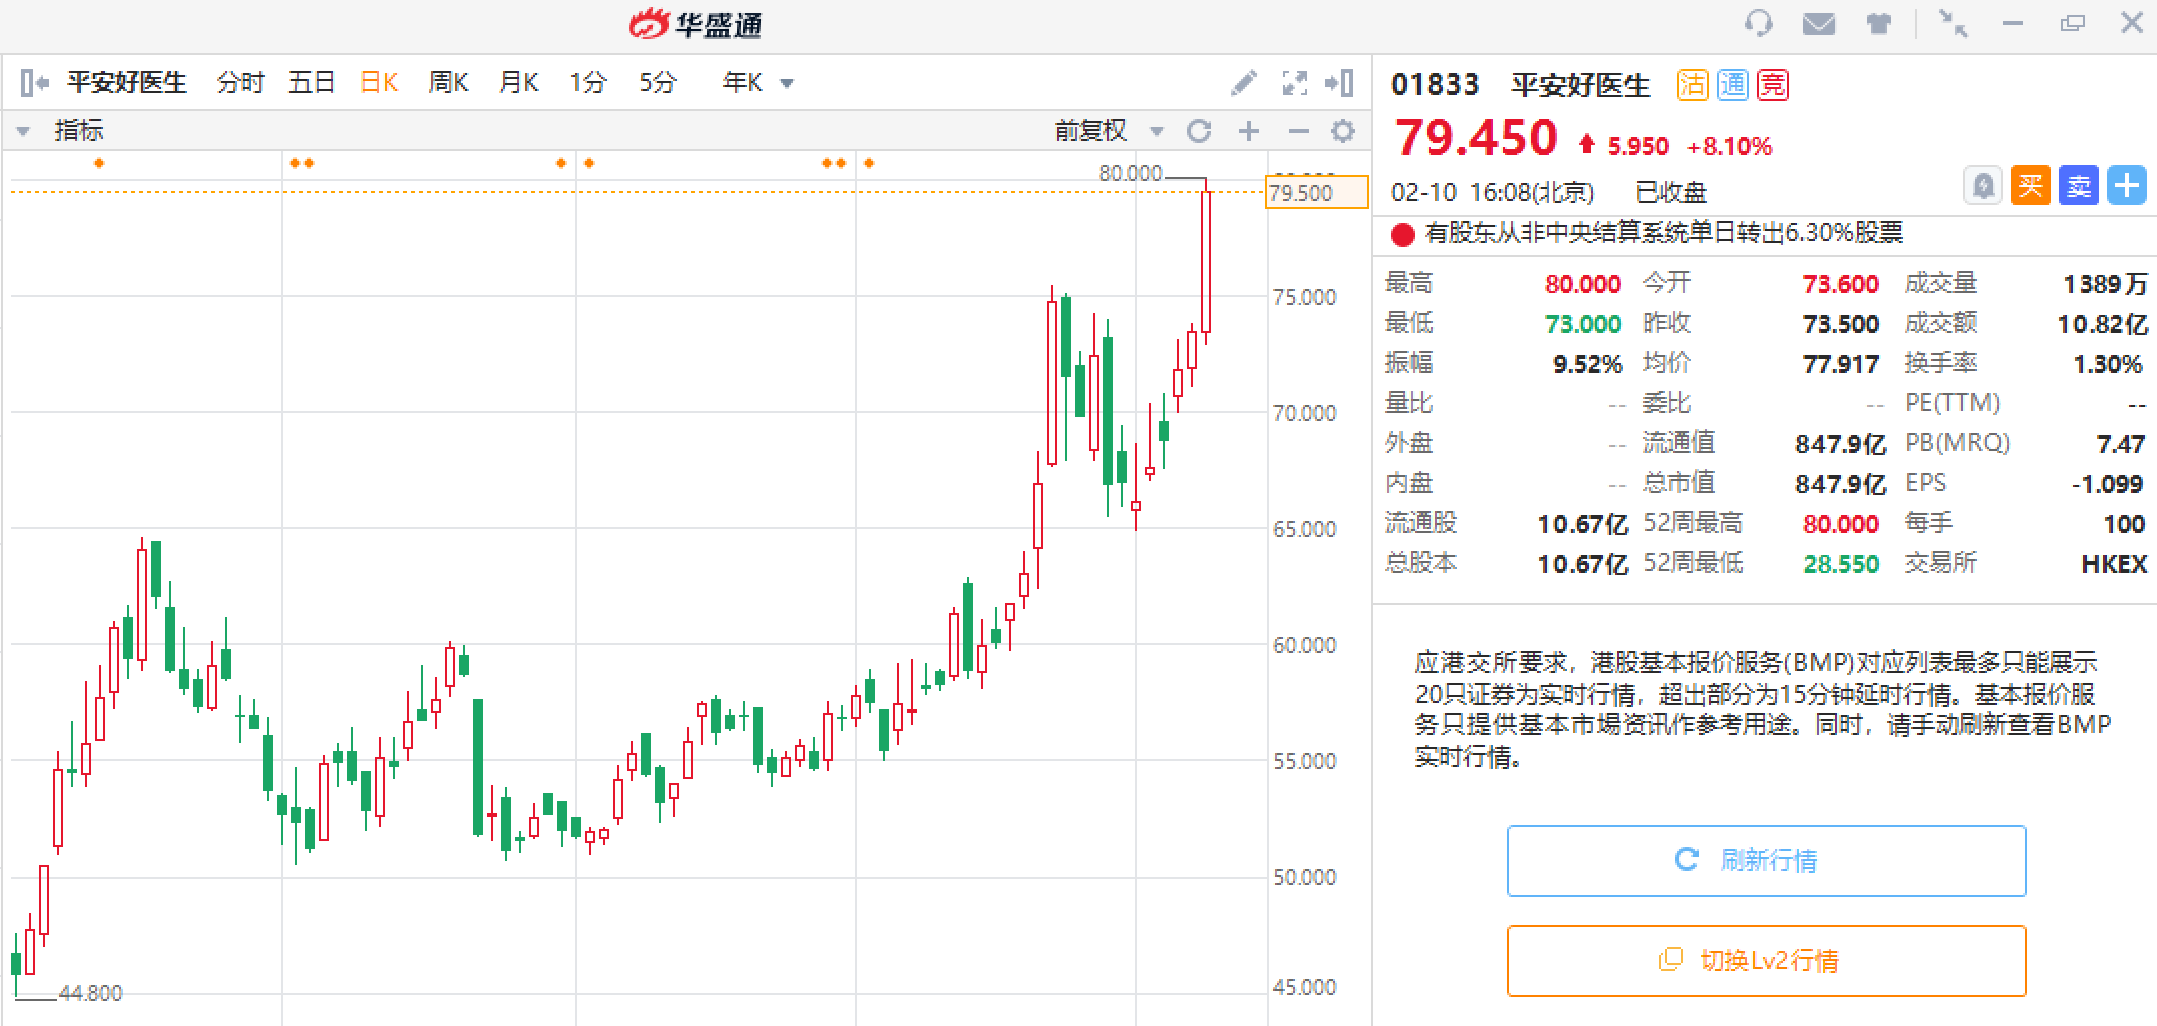2157x1026 pixels.
Task: Click the 昨收 value 73.500
Action: coord(1841,324)
